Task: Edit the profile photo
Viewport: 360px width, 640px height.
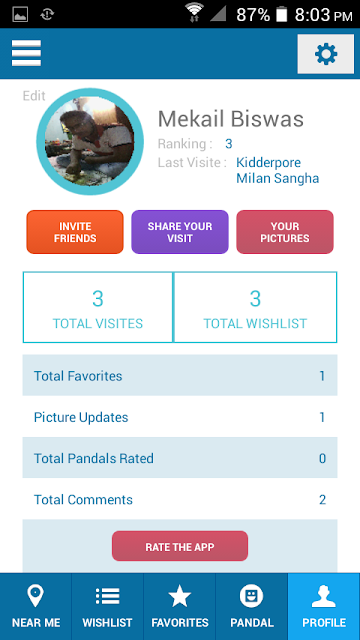Action: [x=34, y=96]
